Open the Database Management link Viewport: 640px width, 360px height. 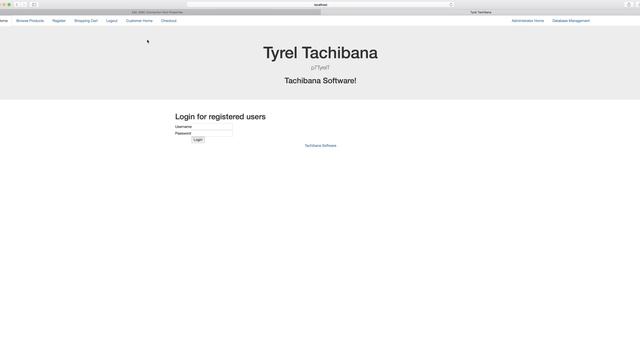pyautogui.click(x=571, y=21)
